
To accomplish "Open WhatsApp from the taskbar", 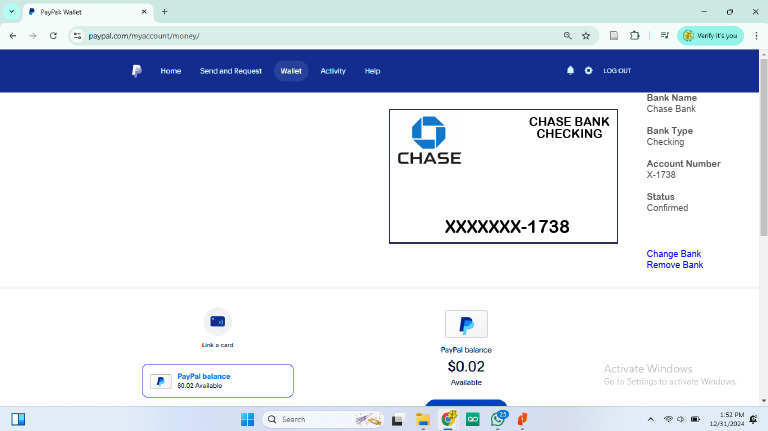I will (x=498, y=419).
